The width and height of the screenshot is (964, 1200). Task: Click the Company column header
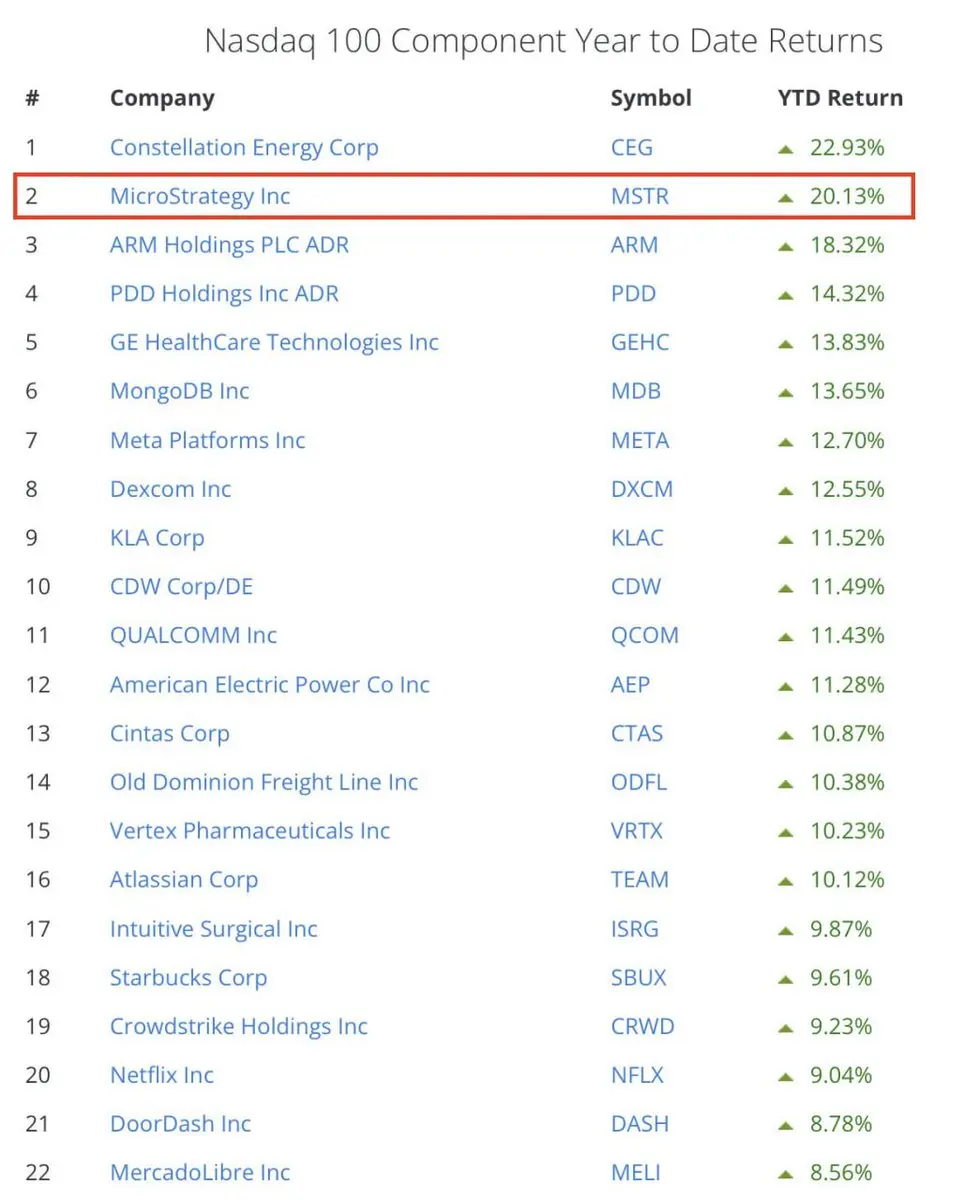[162, 98]
